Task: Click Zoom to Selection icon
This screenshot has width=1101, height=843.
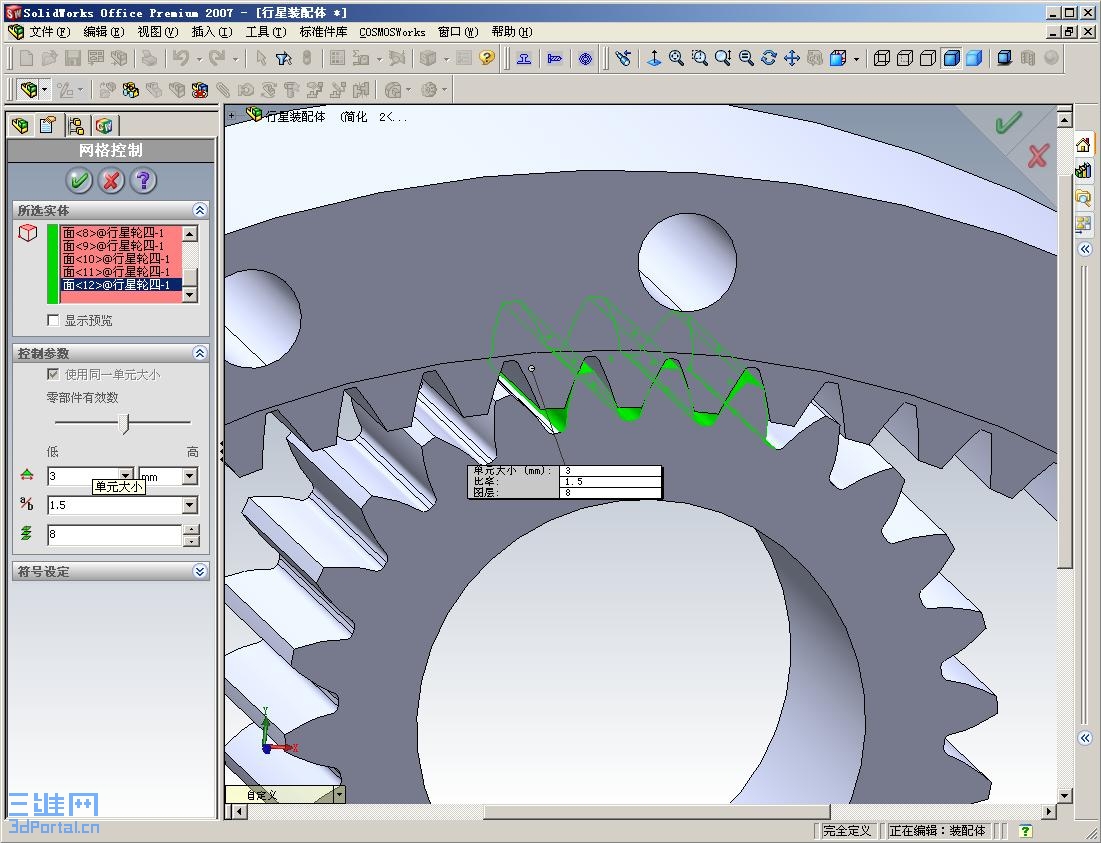Action: 746,58
